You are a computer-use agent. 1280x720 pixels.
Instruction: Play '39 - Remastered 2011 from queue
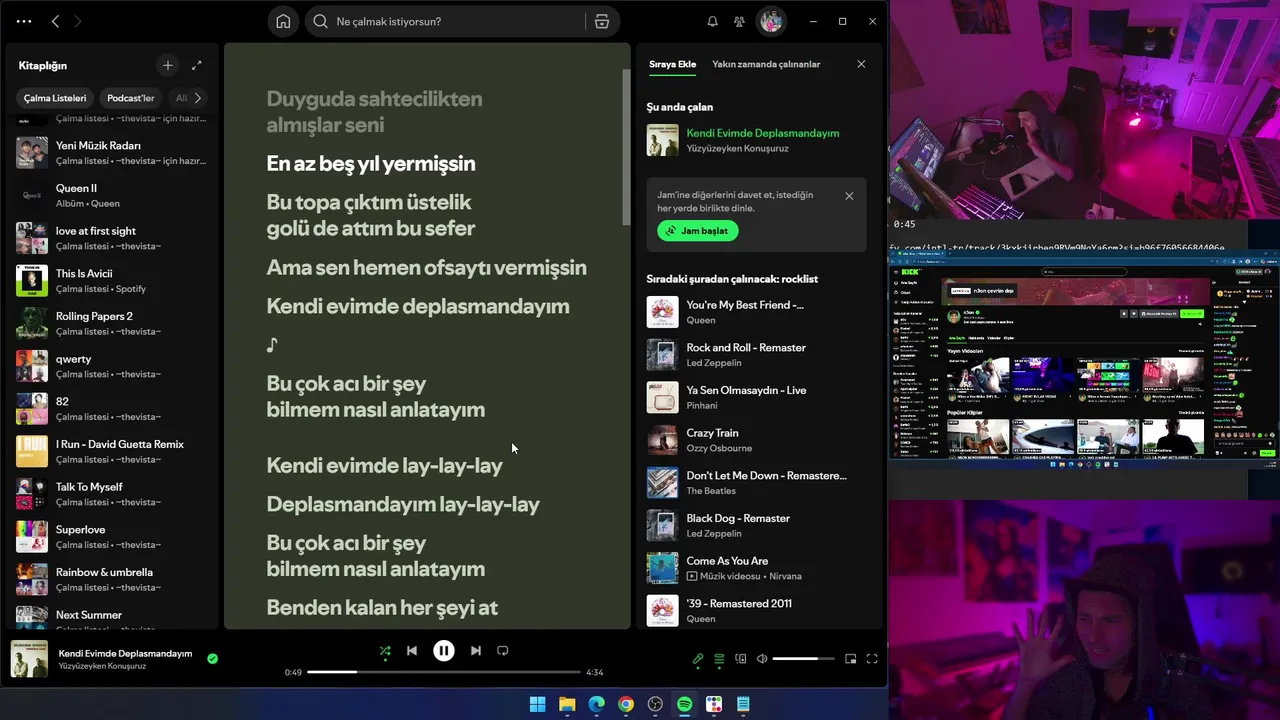[x=756, y=610]
